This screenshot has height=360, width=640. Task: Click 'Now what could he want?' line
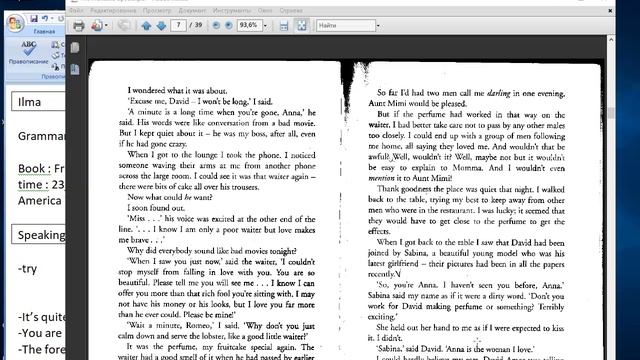[x=170, y=197]
